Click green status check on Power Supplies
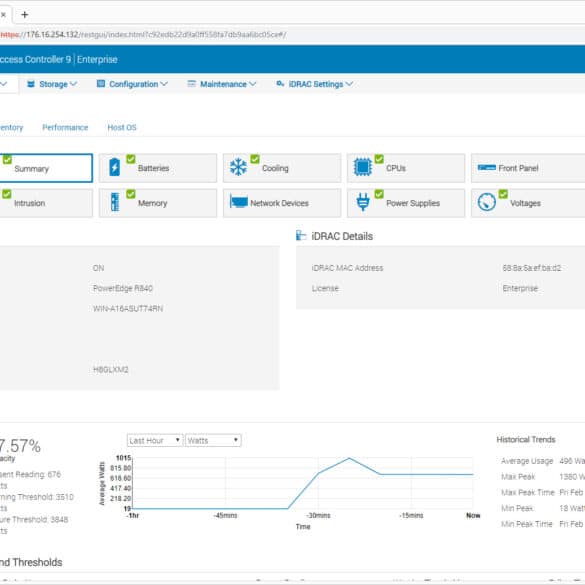This screenshot has width=585, height=585. click(x=379, y=194)
